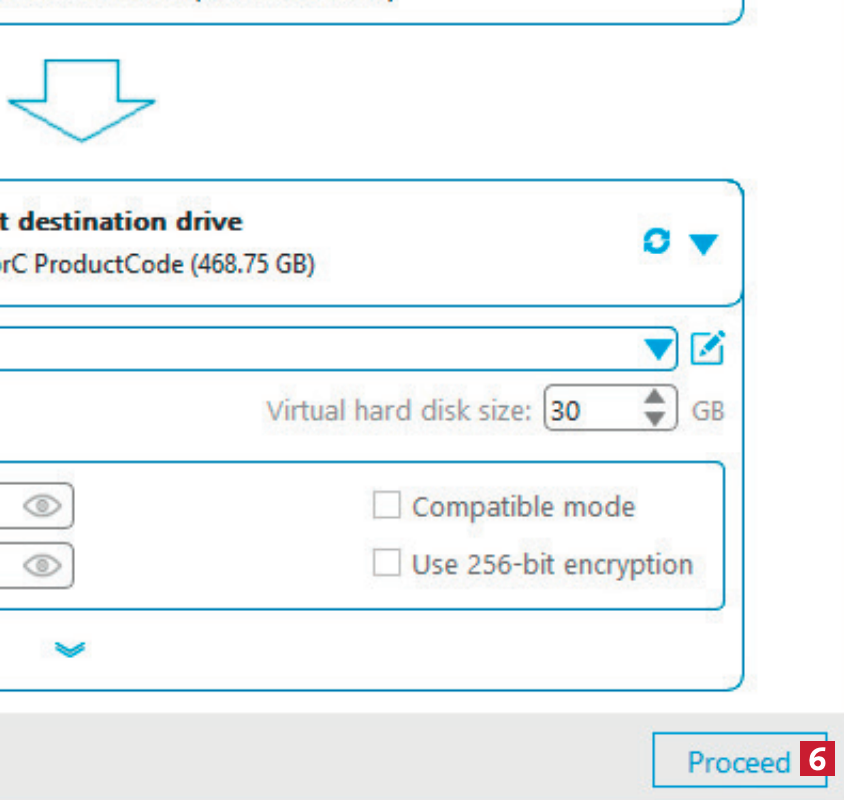Open the dropdown arrow beside the edit icon
Screen dimensions: 844x800
pyautogui.click(x=657, y=349)
